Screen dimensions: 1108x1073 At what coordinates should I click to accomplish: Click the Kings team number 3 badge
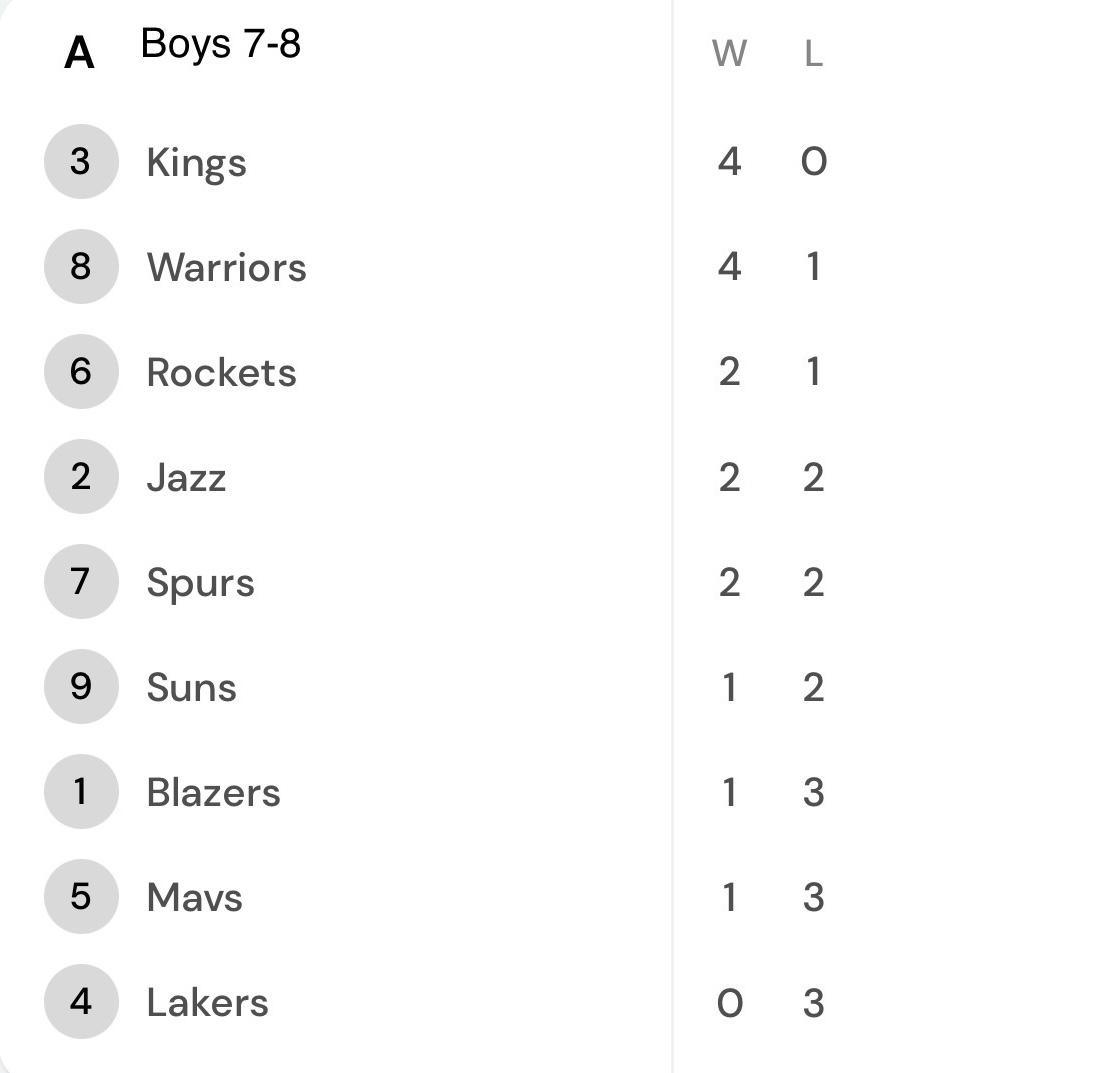click(x=81, y=161)
